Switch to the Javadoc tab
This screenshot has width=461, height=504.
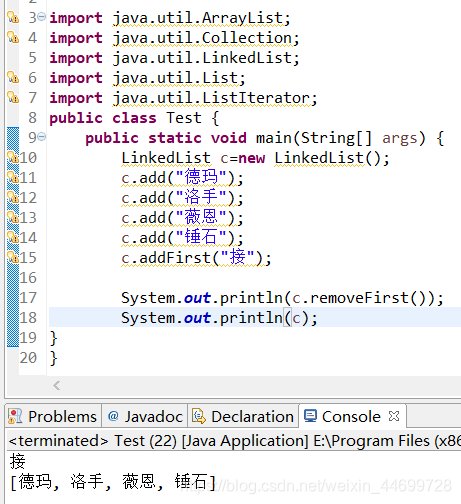145,416
